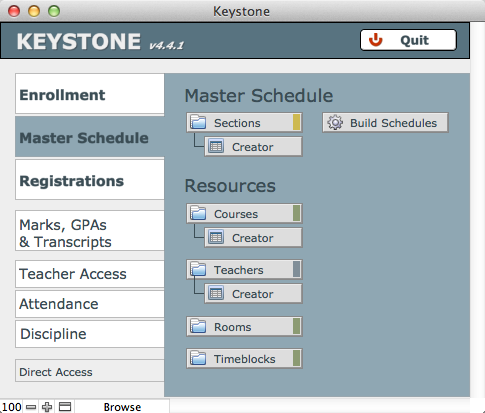This screenshot has width=485, height=413.
Task: Open the Direct Access section
Action: click(x=90, y=371)
